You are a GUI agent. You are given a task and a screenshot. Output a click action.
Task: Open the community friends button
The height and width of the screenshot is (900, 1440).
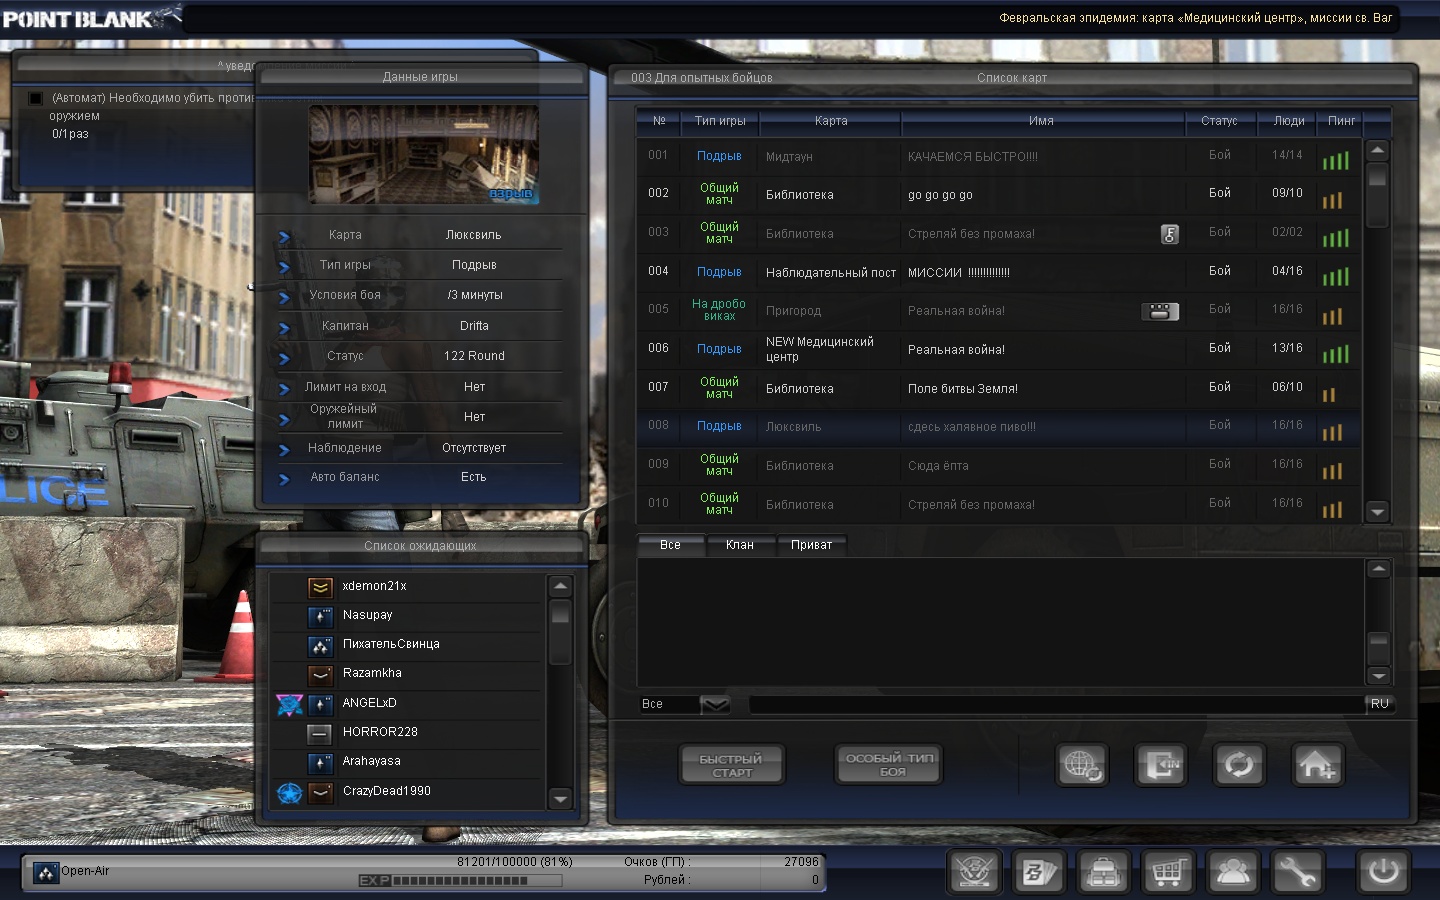1233,872
